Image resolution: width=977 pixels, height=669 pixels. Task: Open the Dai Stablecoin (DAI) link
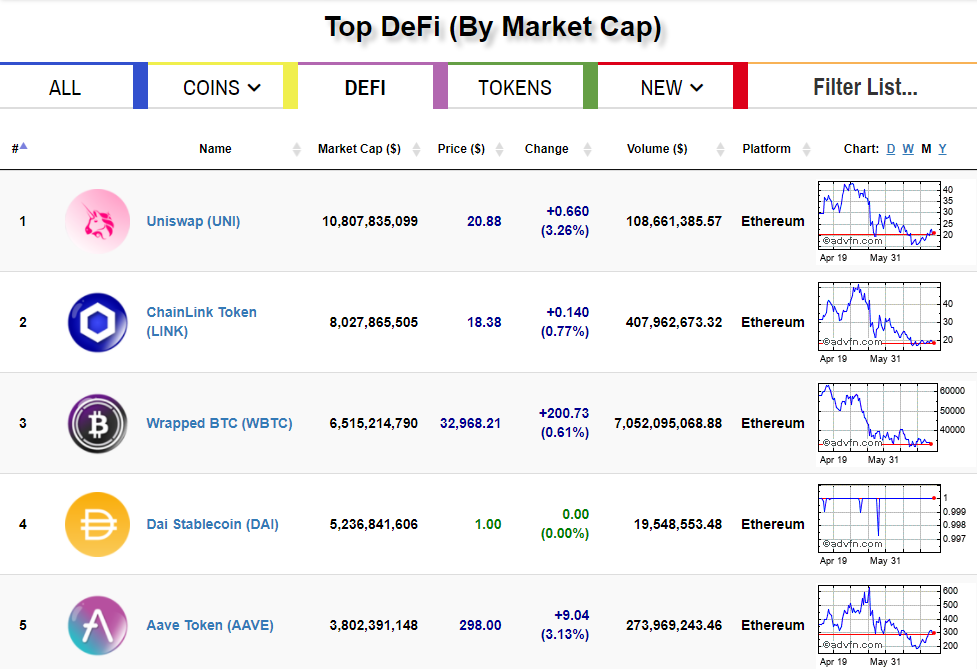click(212, 524)
